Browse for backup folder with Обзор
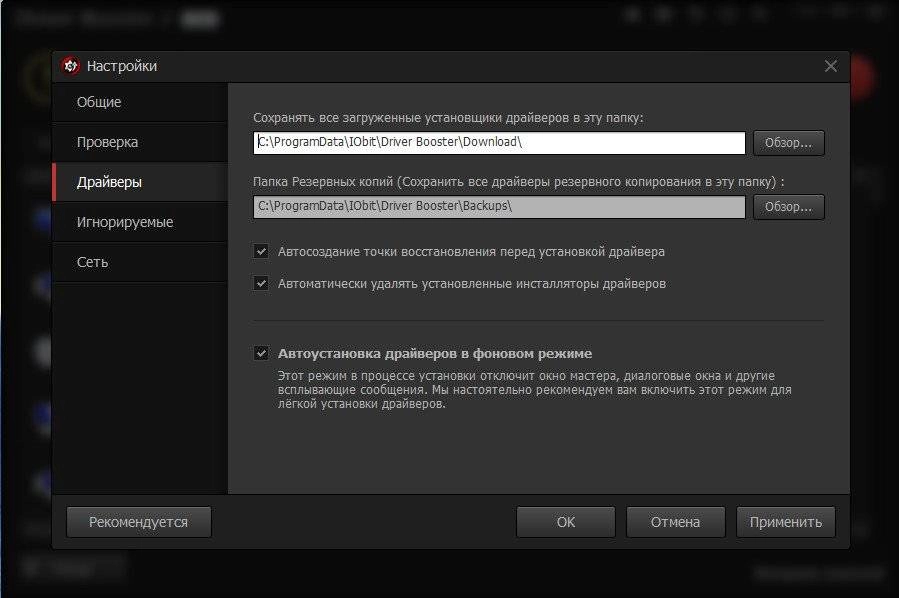Viewport: 899px width, 598px height. pyautogui.click(x=788, y=207)
